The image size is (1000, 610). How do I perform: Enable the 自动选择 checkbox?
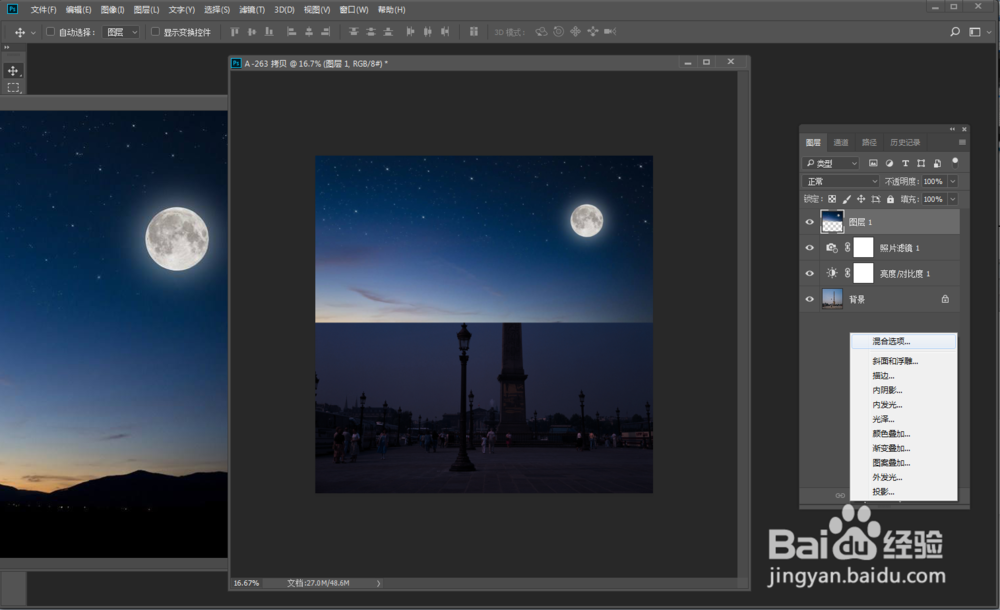(x=50, y=32)
